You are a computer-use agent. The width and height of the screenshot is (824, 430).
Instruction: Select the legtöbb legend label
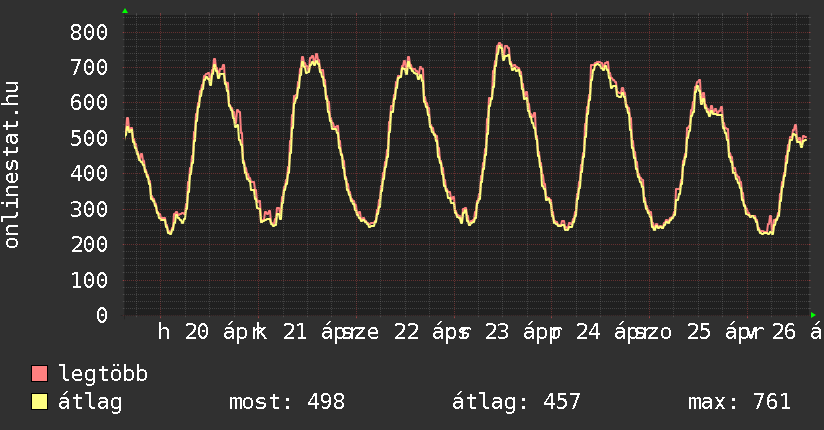[103, 374]
